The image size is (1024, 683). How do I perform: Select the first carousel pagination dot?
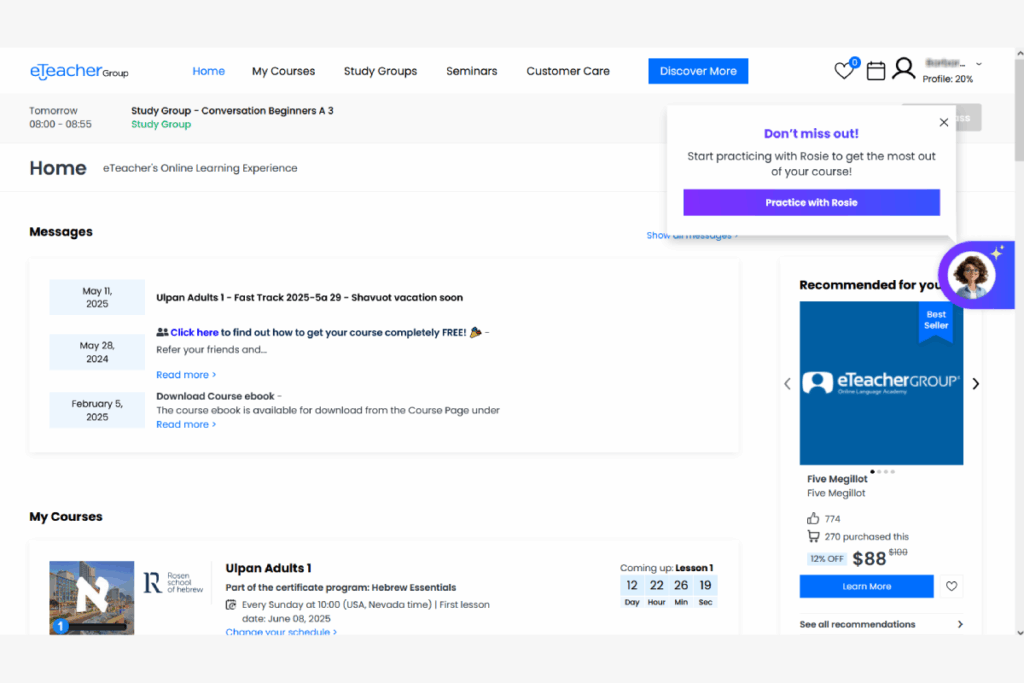[x=872, y=471]
